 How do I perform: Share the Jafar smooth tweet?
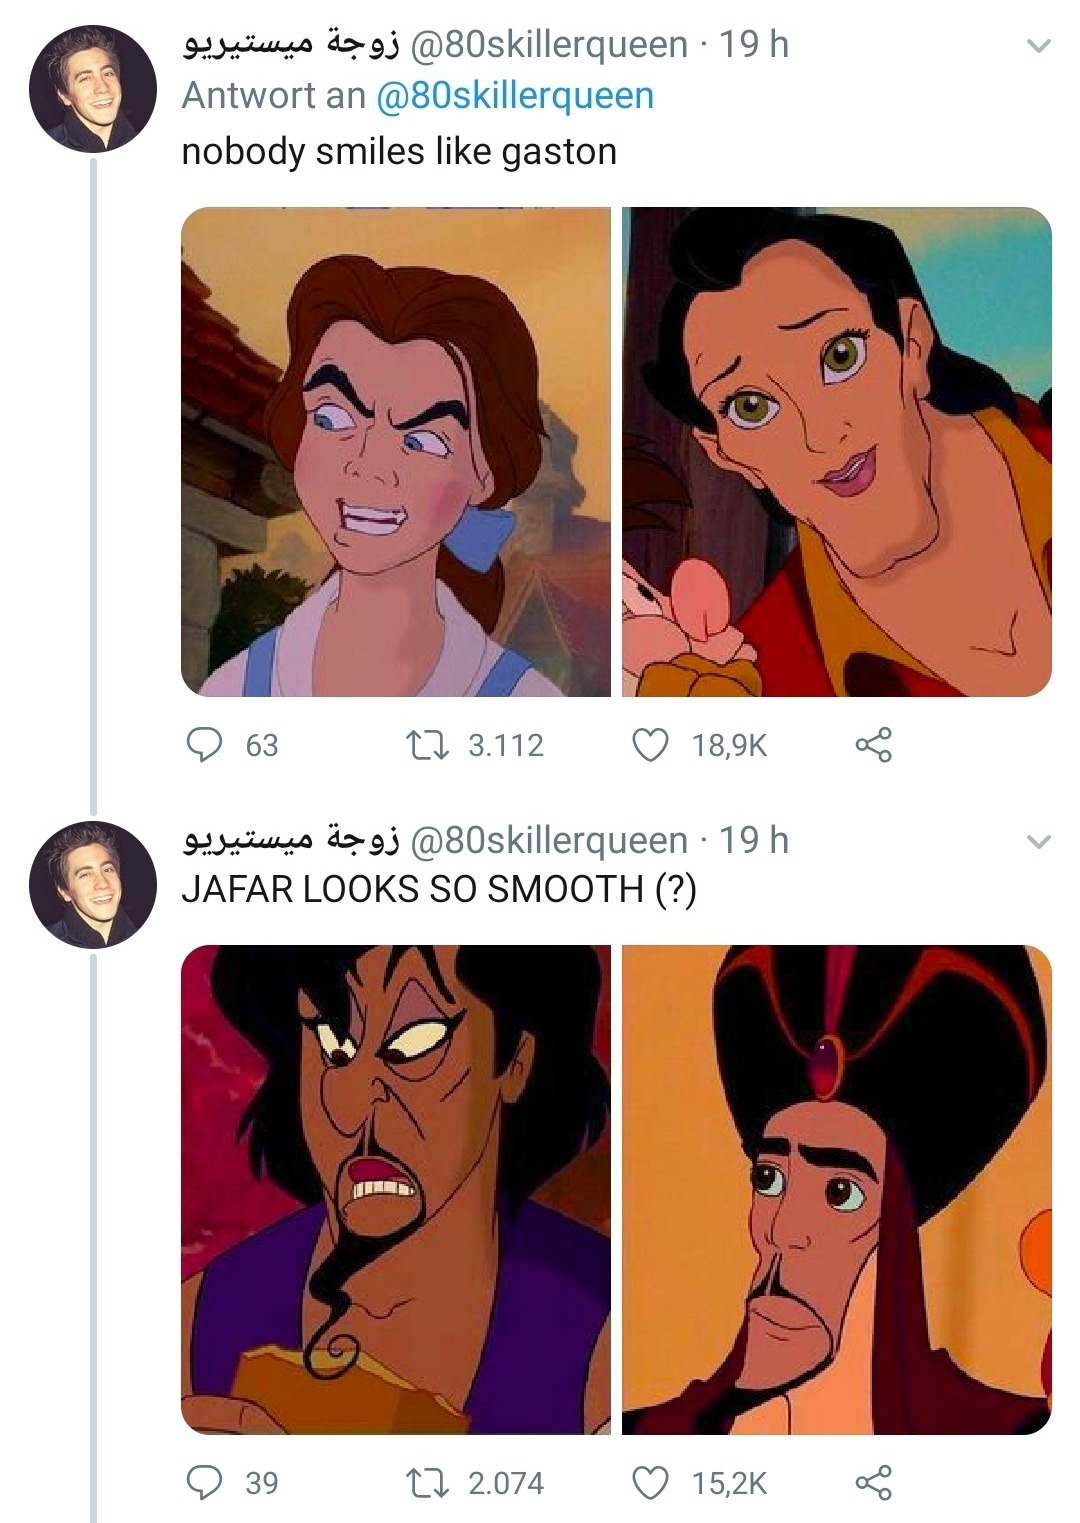click(x=872, y=1482)
